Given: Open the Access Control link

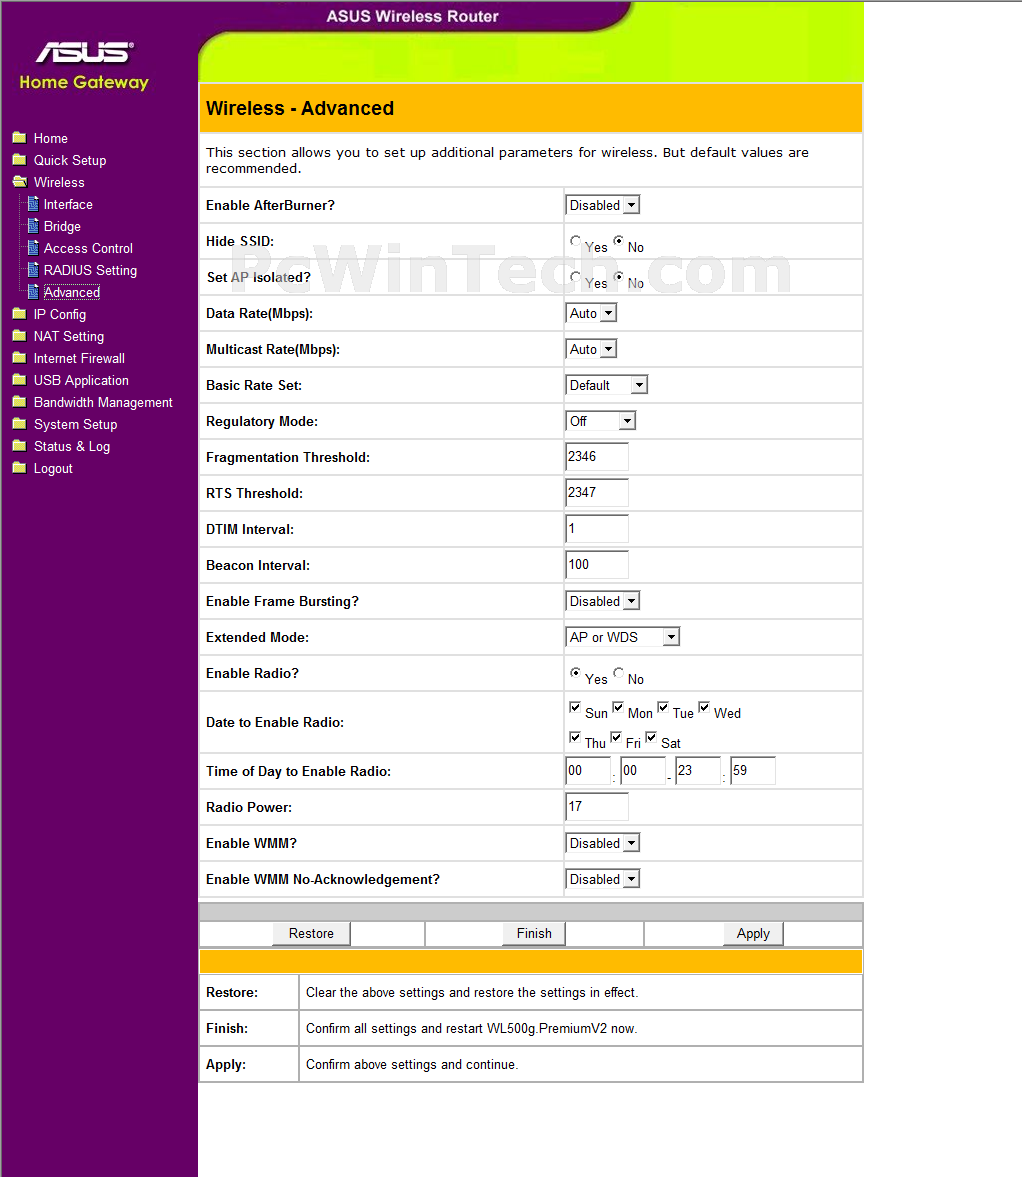Looking at the screenshot, I should (88, 248).
